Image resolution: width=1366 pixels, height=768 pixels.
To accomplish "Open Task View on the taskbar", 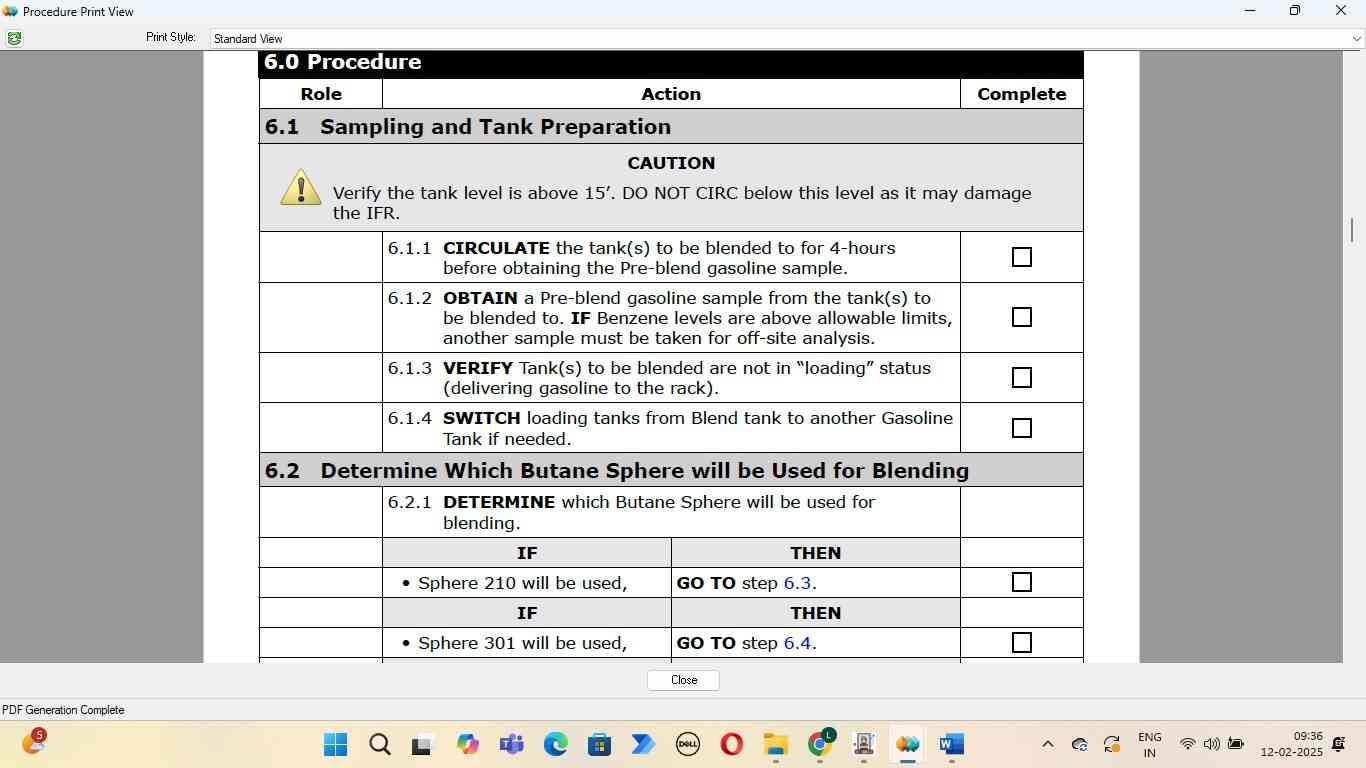I will click(422, 744).
